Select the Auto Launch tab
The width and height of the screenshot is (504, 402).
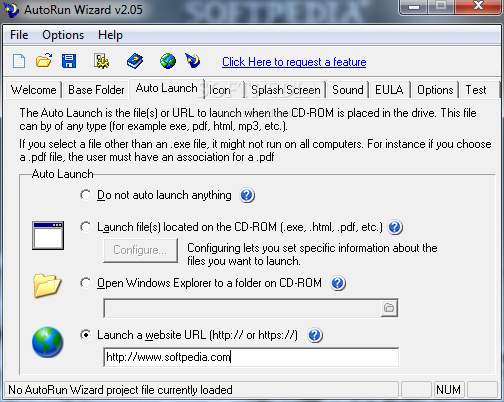(x=166, y=88)
